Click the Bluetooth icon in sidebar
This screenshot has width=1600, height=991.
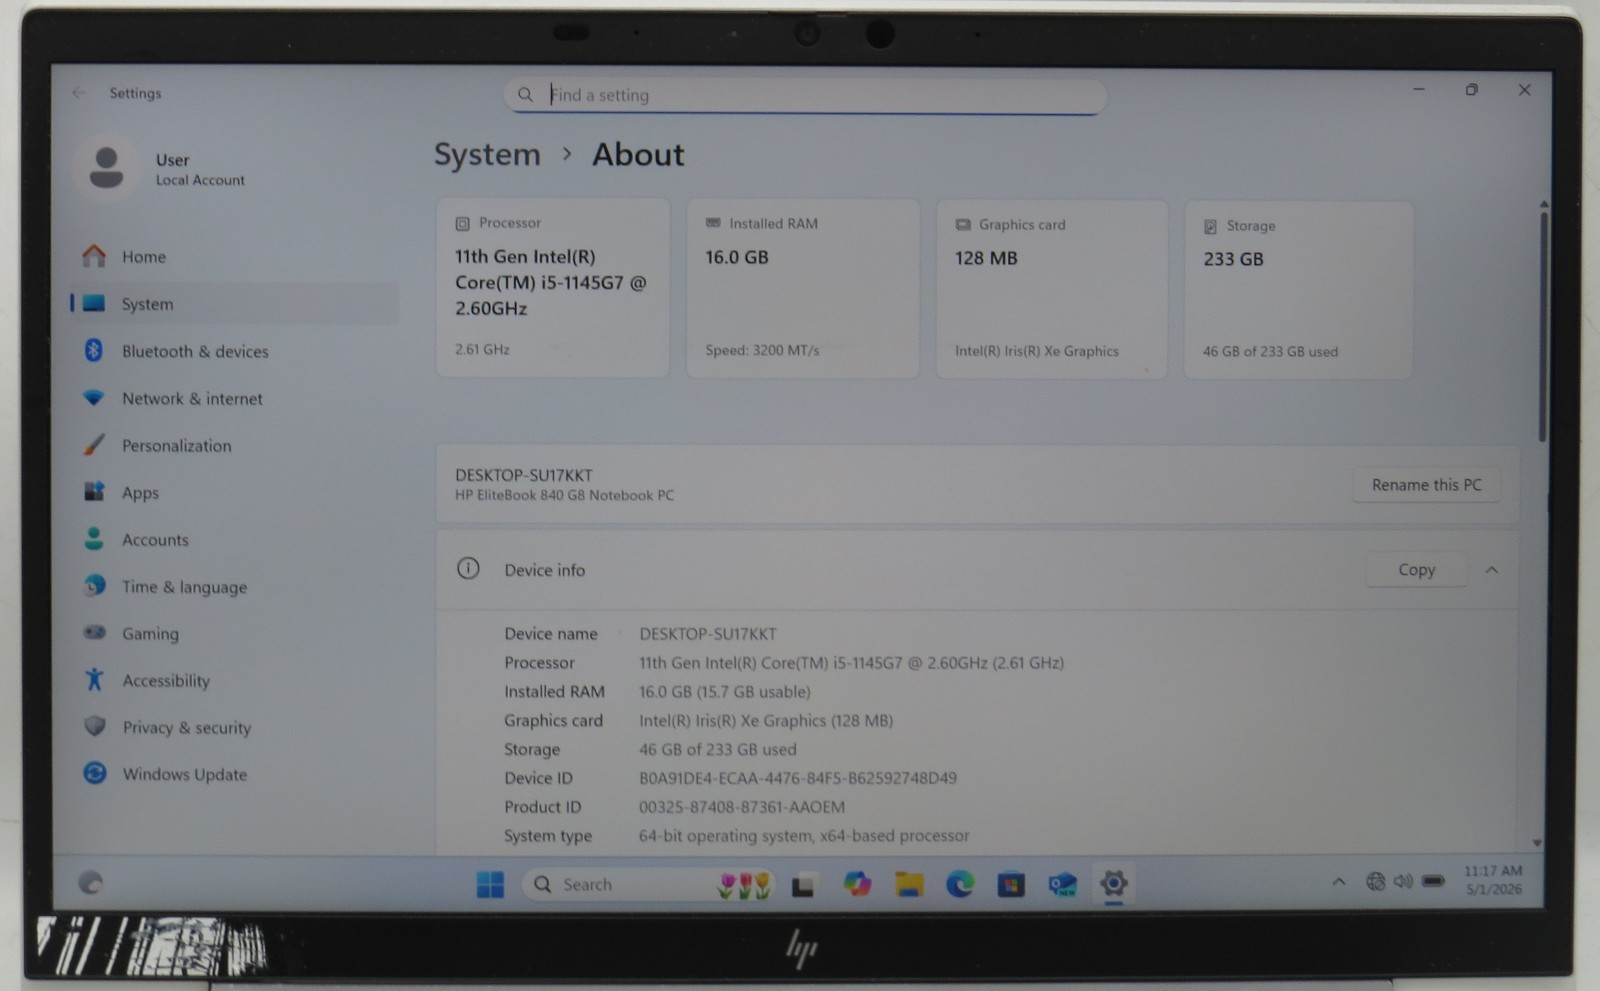point(94,350)
